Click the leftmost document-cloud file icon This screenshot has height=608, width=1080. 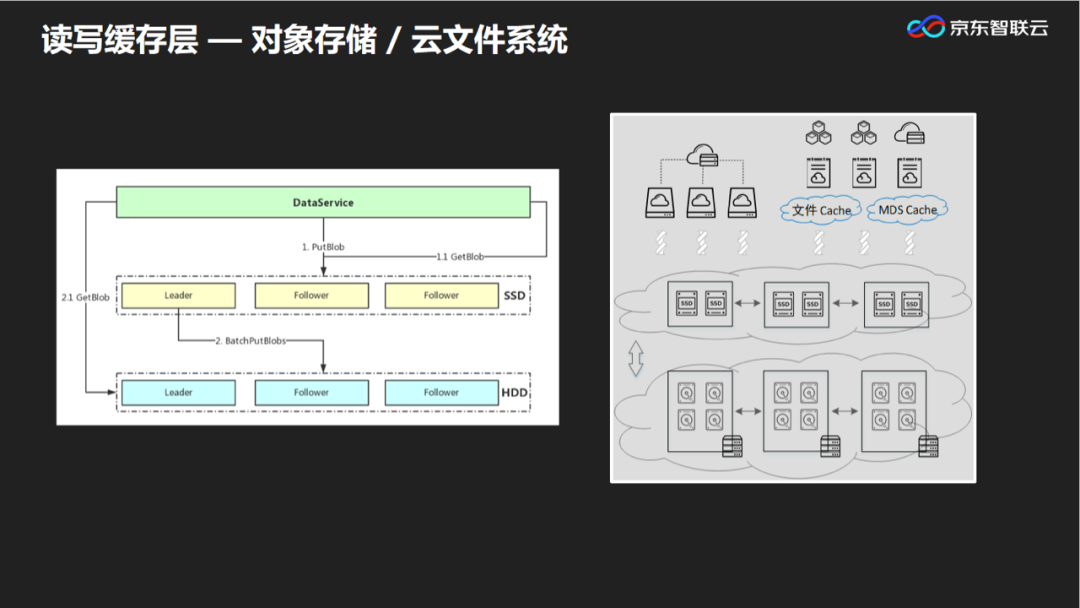pyautogui.click(x=818, y=173)
